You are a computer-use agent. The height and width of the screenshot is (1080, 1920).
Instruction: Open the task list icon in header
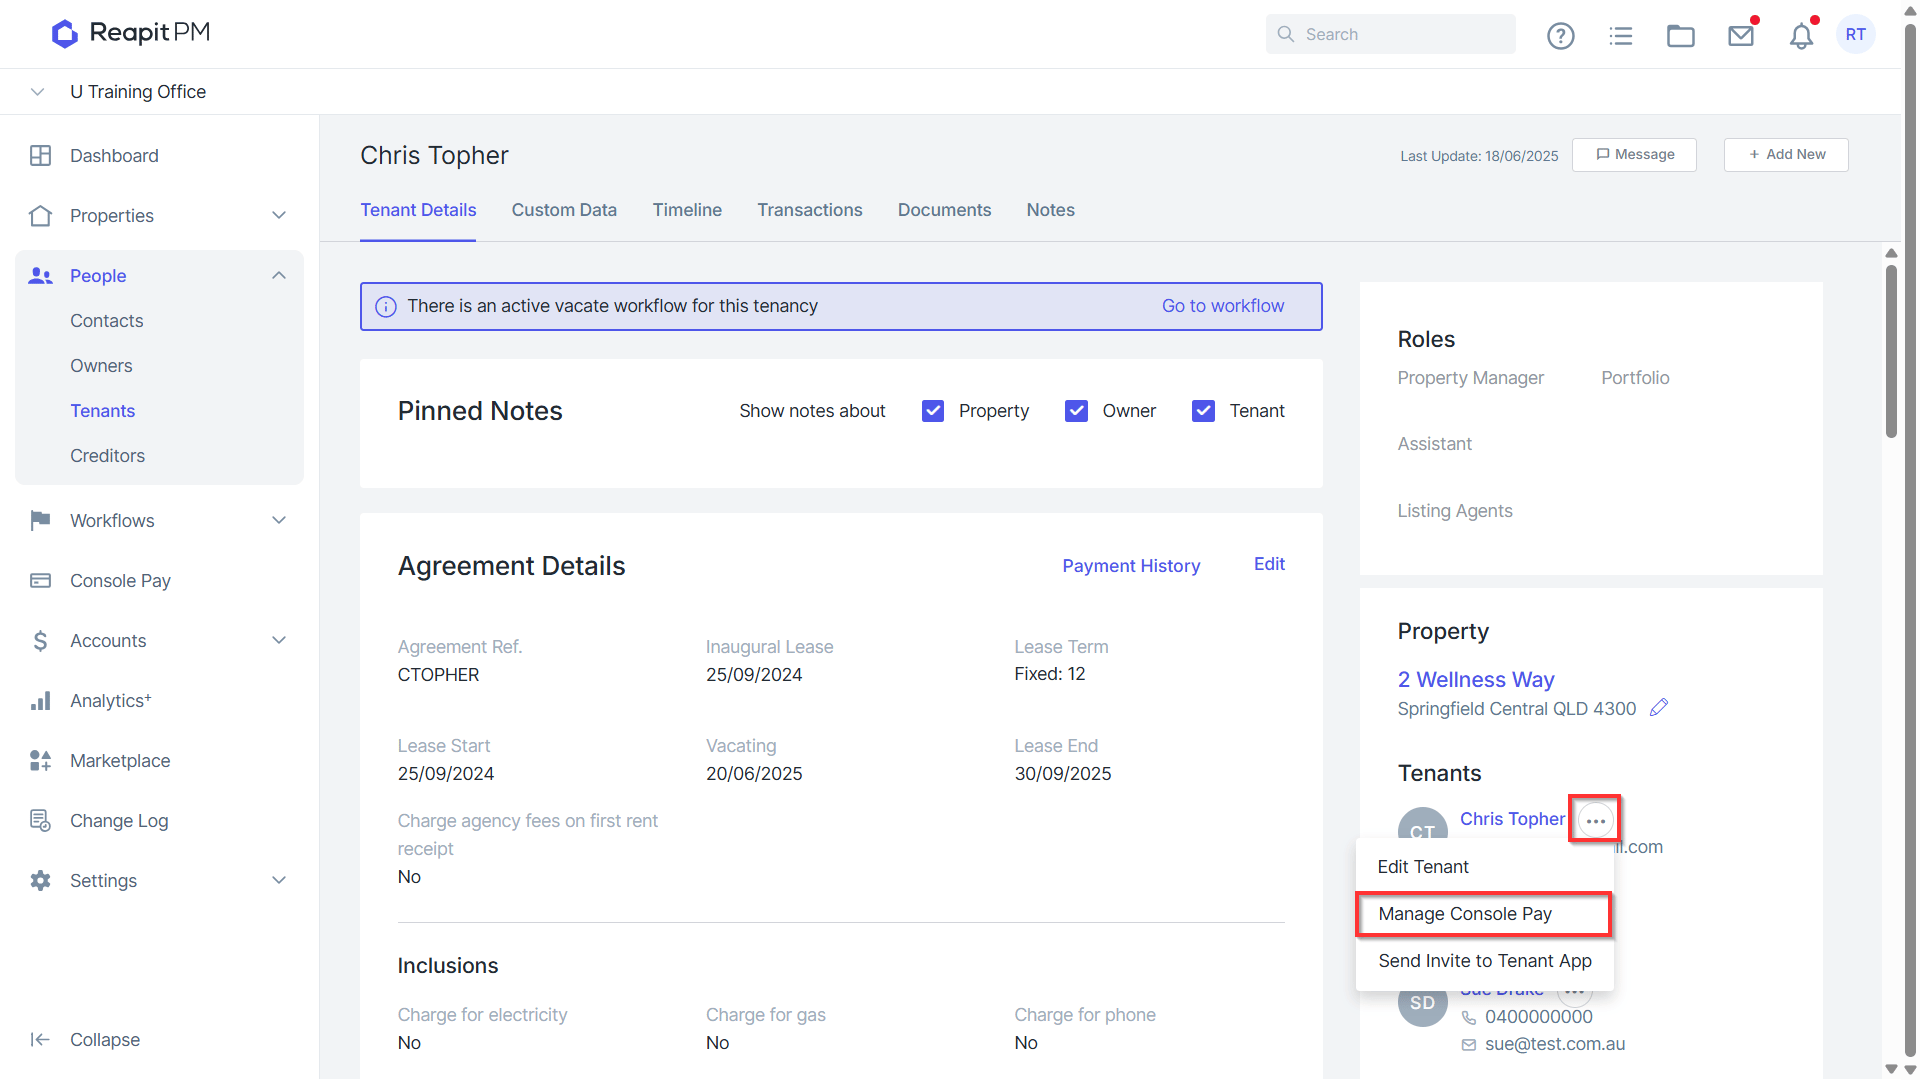[x=1620, y=36]
